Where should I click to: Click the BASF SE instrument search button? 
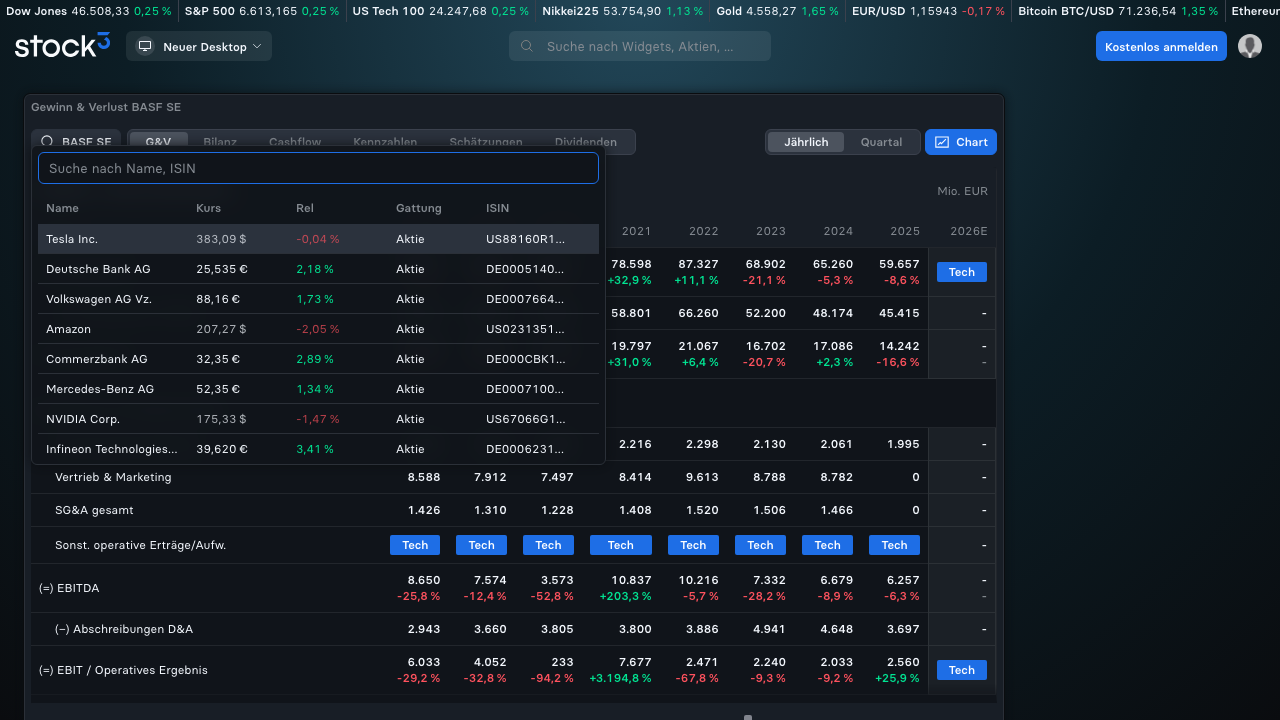77,142
